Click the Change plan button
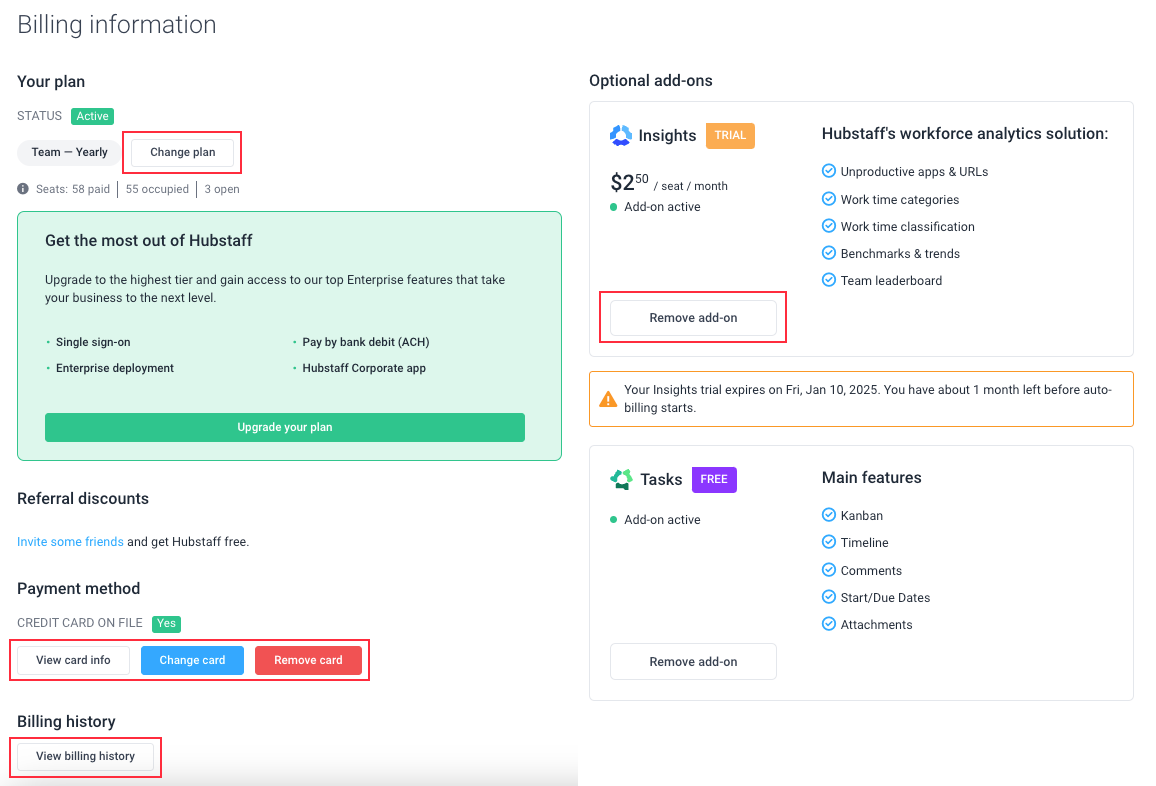 tap(183, 152)
